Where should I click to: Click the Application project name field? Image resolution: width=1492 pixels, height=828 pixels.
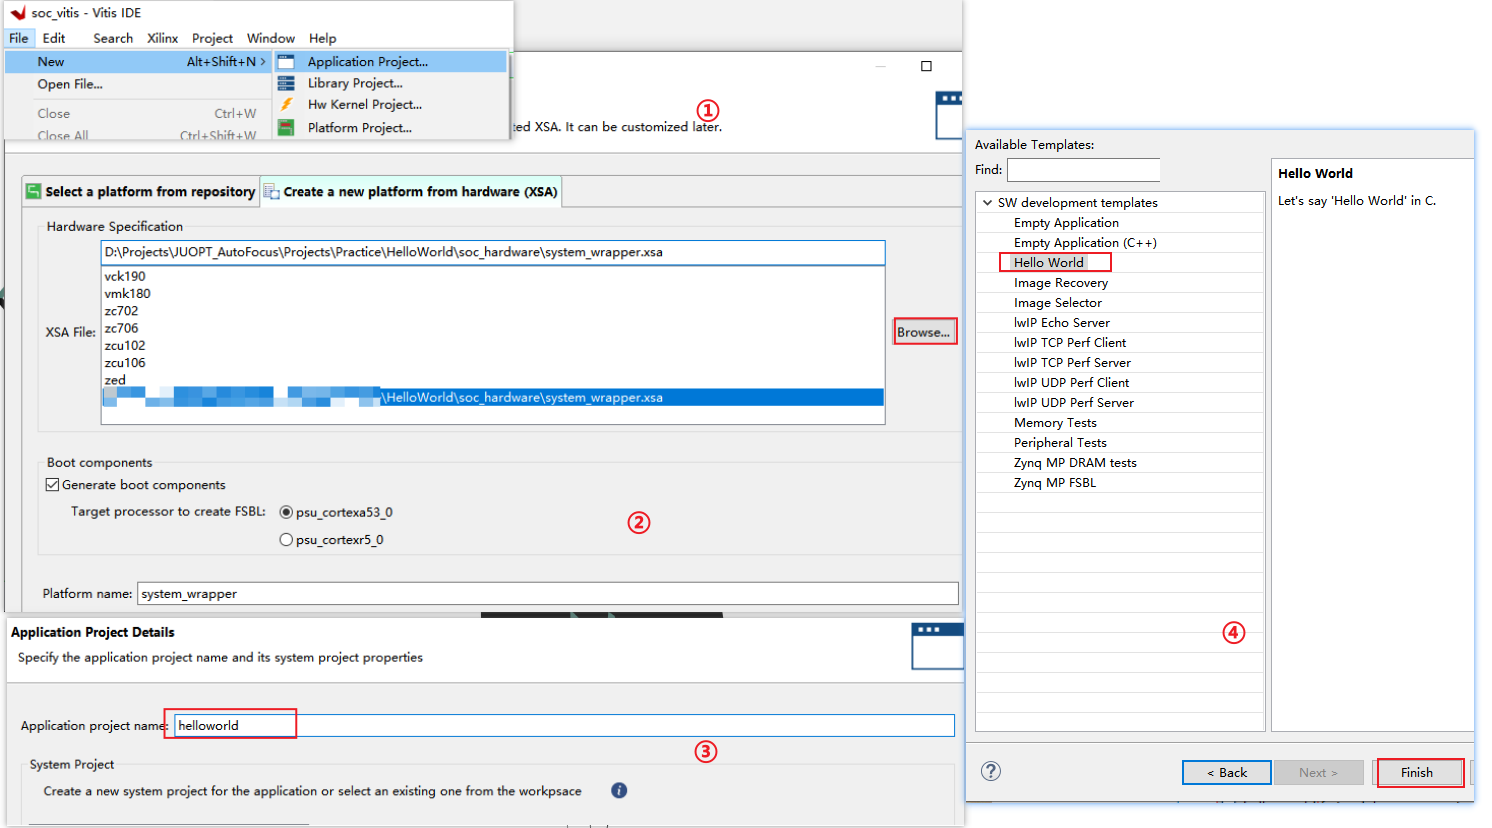pyautogui.click(x=565, y=725)
